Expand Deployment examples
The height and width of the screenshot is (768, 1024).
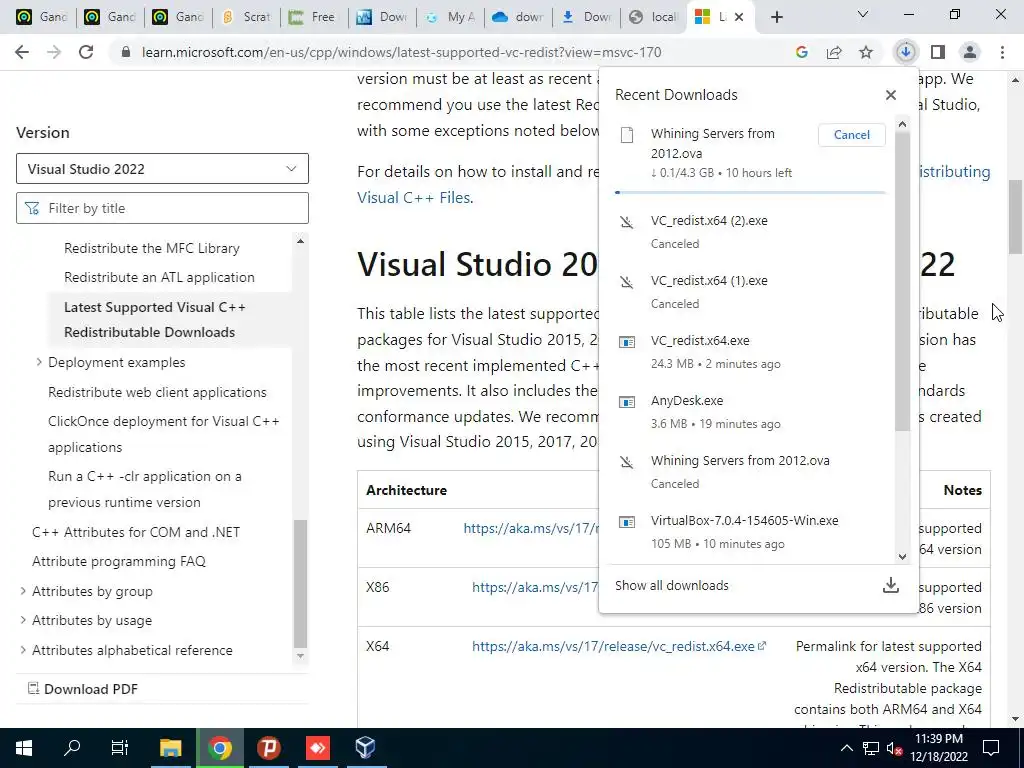point(39,362)
